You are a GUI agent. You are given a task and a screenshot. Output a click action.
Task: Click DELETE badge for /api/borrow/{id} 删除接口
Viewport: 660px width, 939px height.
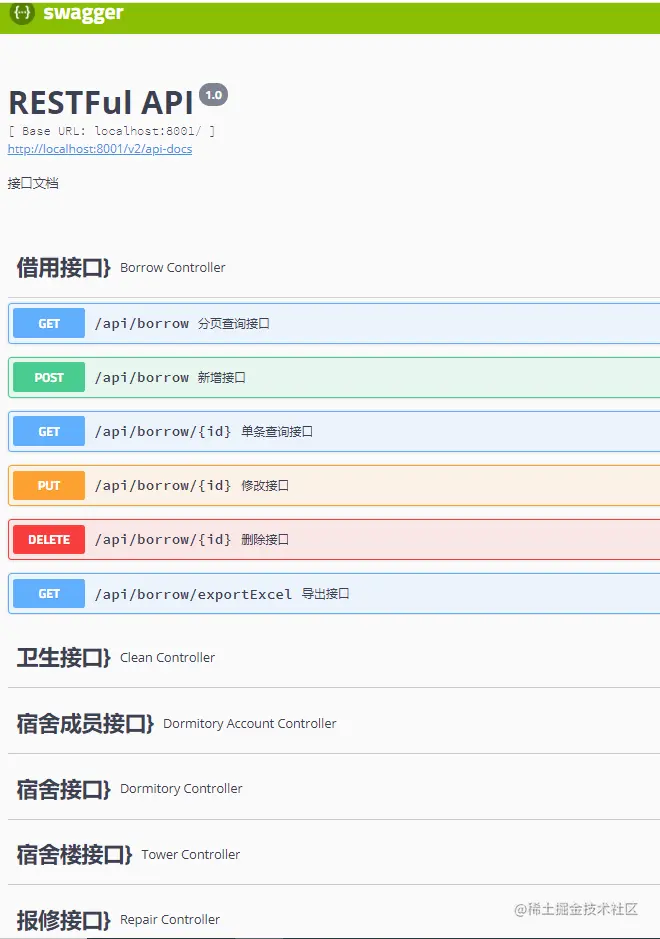49,540
